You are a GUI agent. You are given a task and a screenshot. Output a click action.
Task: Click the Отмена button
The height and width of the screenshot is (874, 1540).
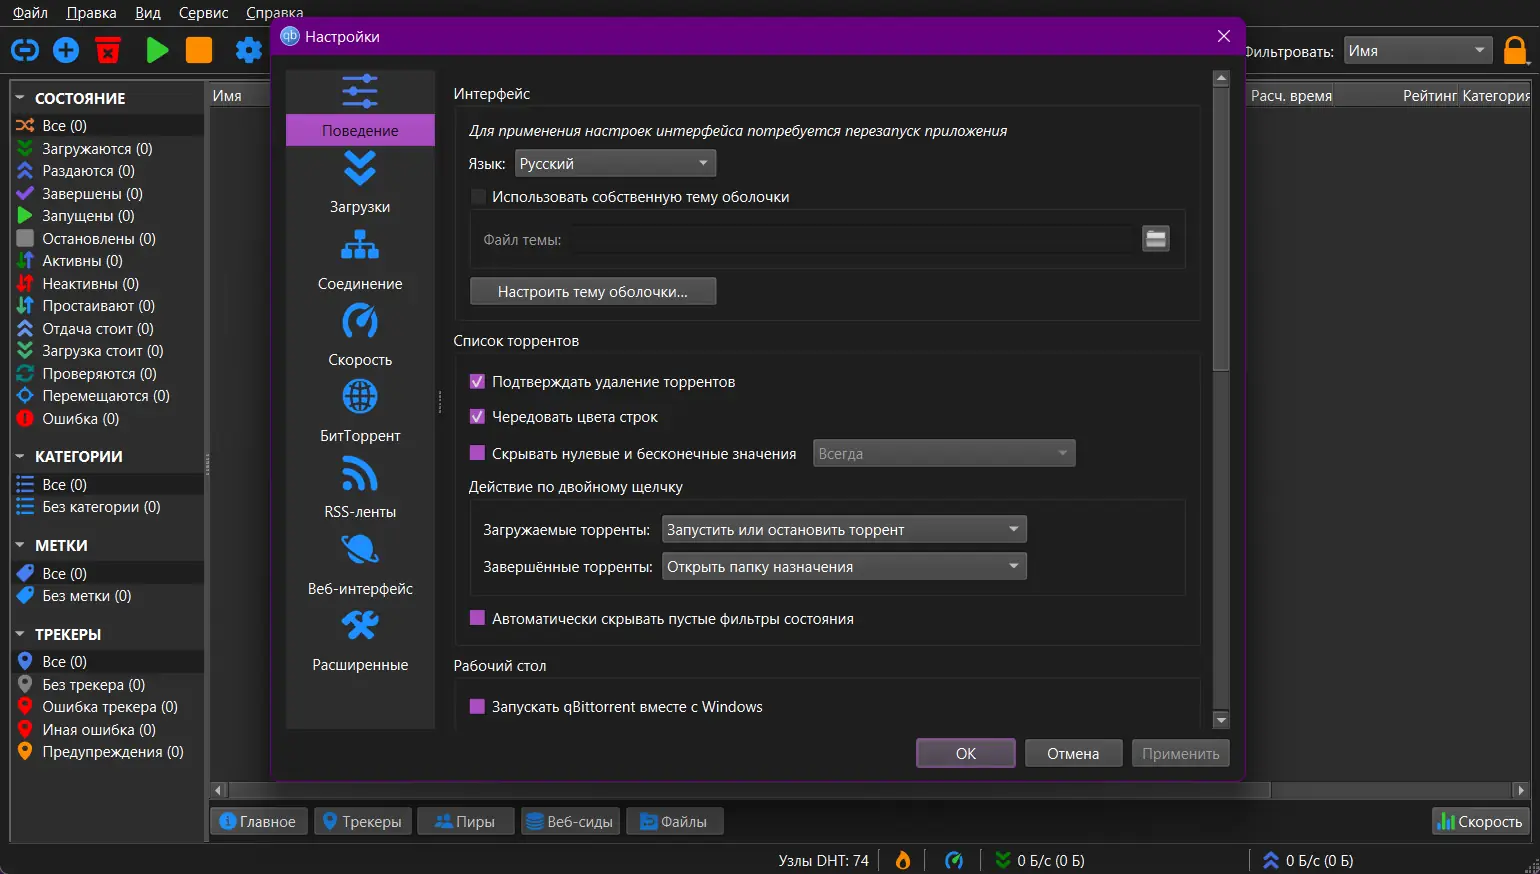[x=1073, y=754]
